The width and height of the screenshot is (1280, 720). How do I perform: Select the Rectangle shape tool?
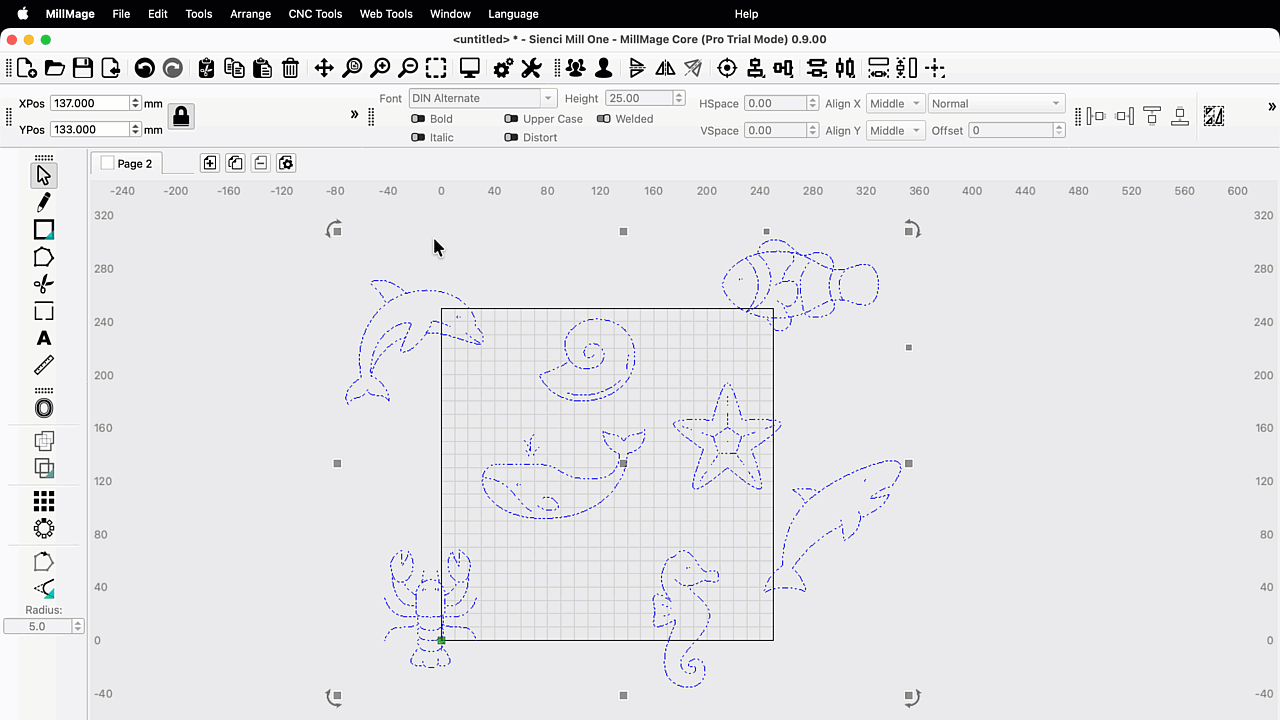pyautogui.click(x=44, y=230)
